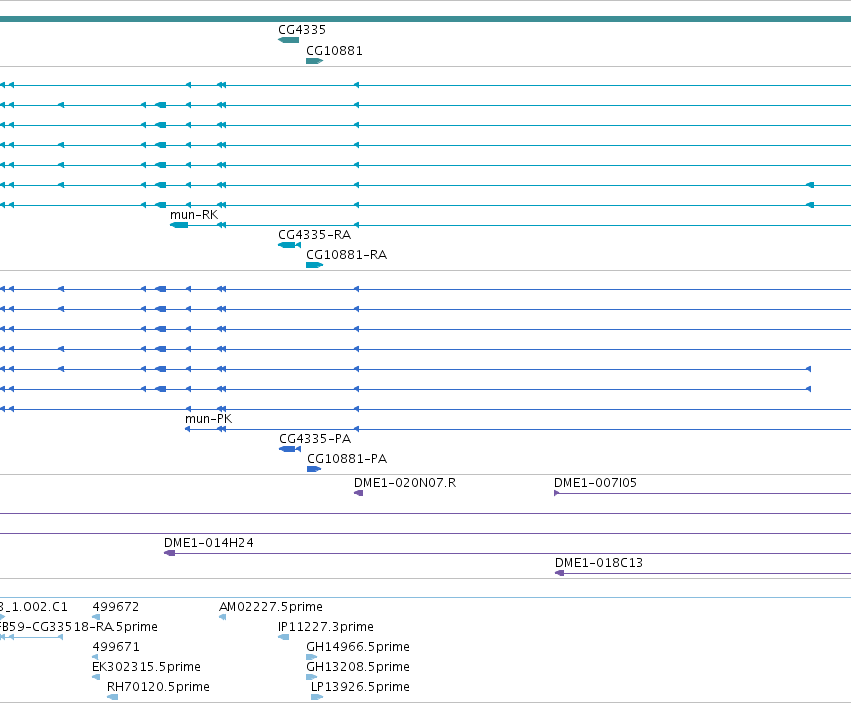Click the EK302315.5prime light-blue glyph
851x703 pixels.
(x=96, y=677)
